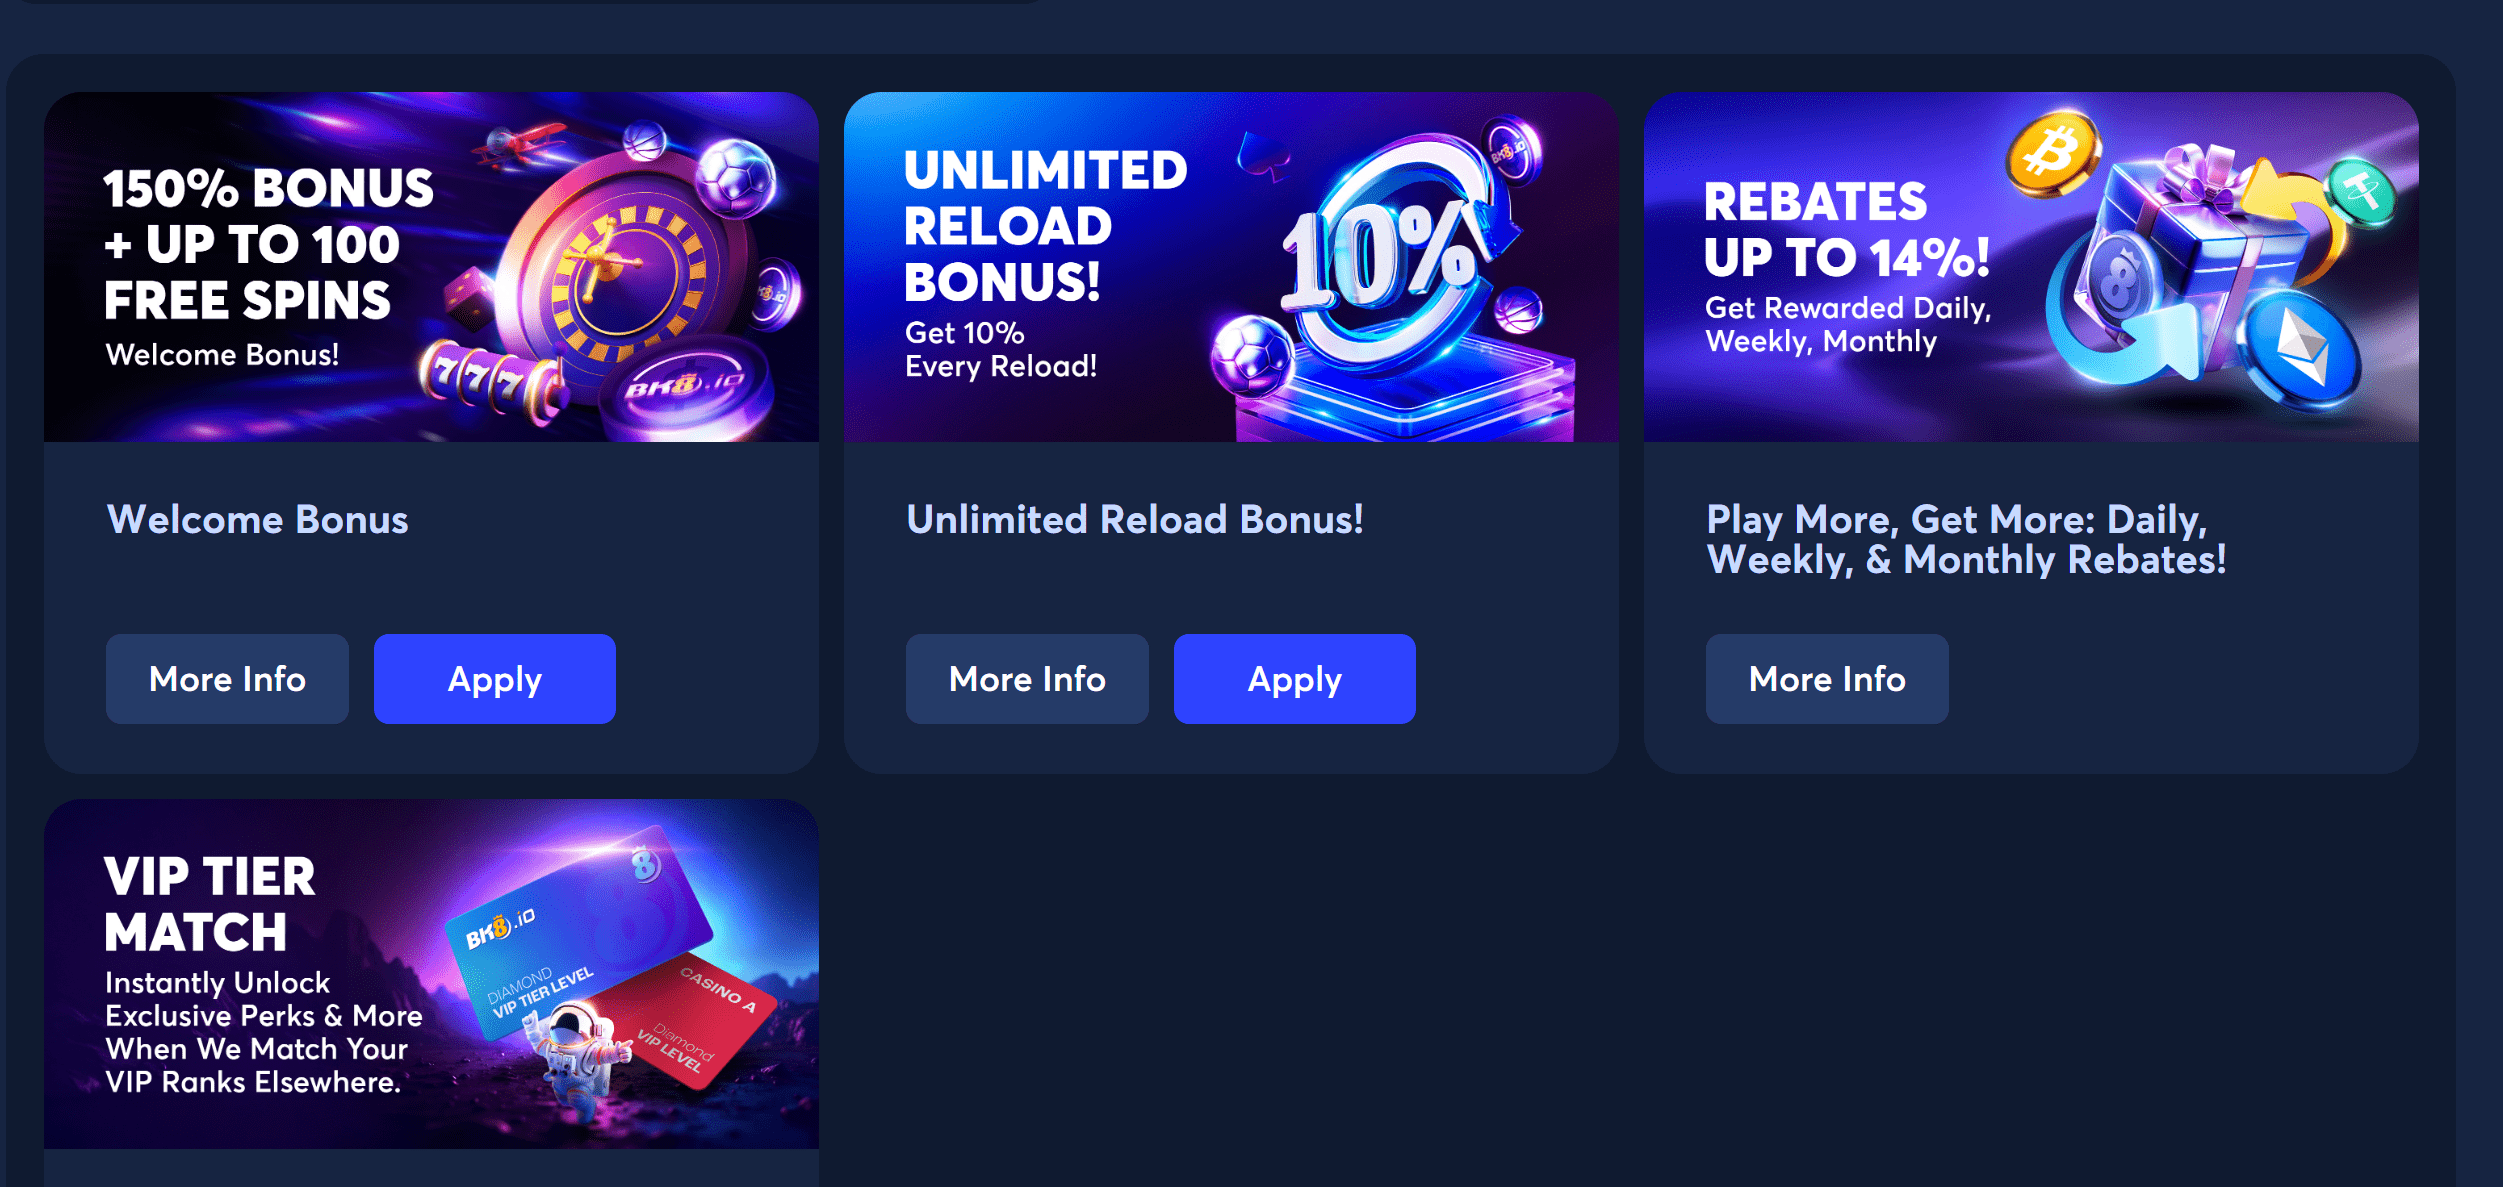Click the Unlimited Reload Bonus banner text

[1046, 264]
